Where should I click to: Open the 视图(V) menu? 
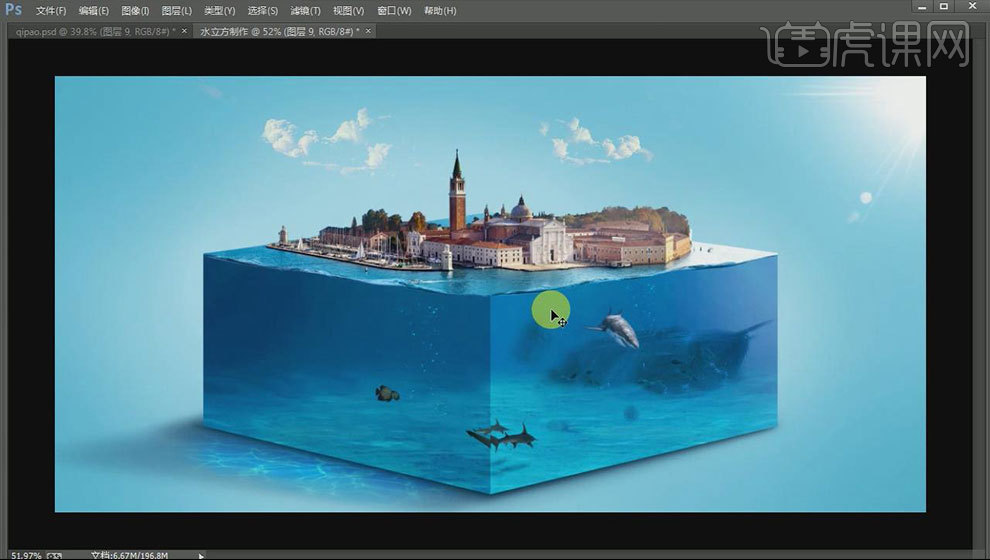348,11
